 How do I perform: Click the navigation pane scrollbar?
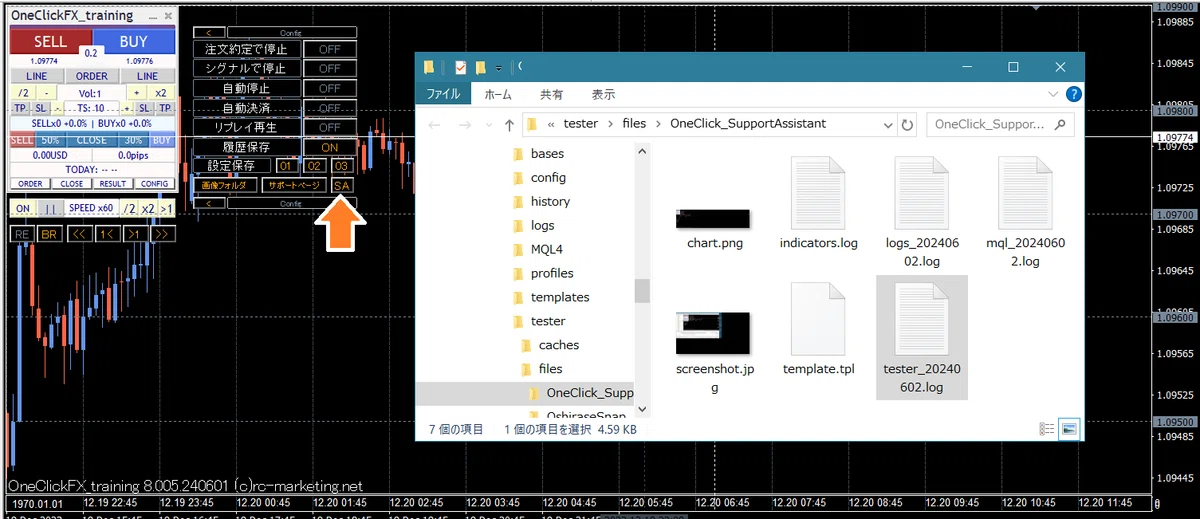pyautogui.click(x=642, y=290)
